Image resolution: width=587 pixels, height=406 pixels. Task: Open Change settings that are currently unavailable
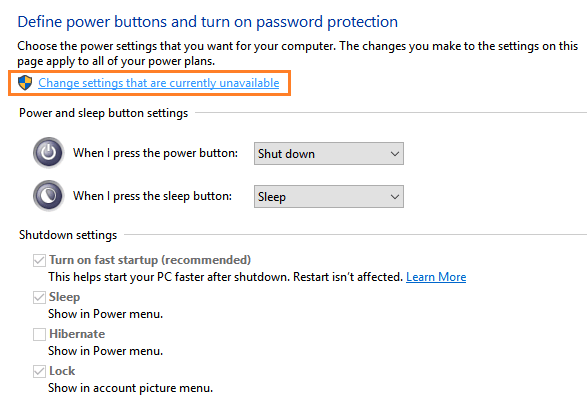[x=158, y=83]
